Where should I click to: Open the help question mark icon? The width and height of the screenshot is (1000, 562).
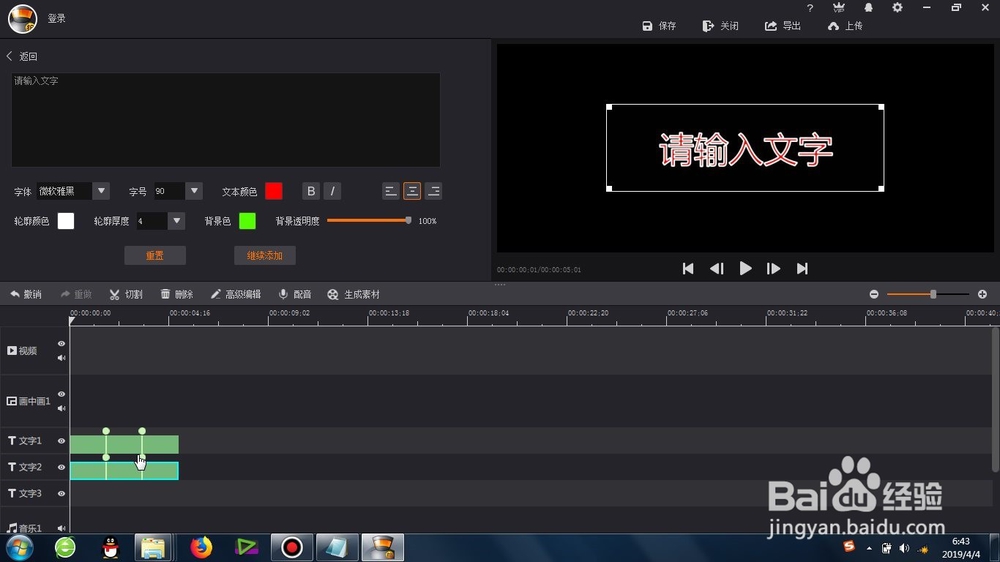click(x=810, y=8)
